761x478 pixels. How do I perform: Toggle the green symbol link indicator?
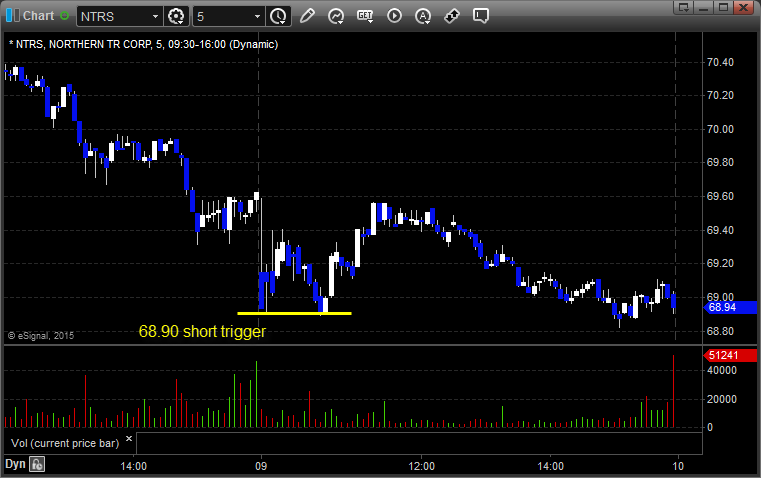65,16
